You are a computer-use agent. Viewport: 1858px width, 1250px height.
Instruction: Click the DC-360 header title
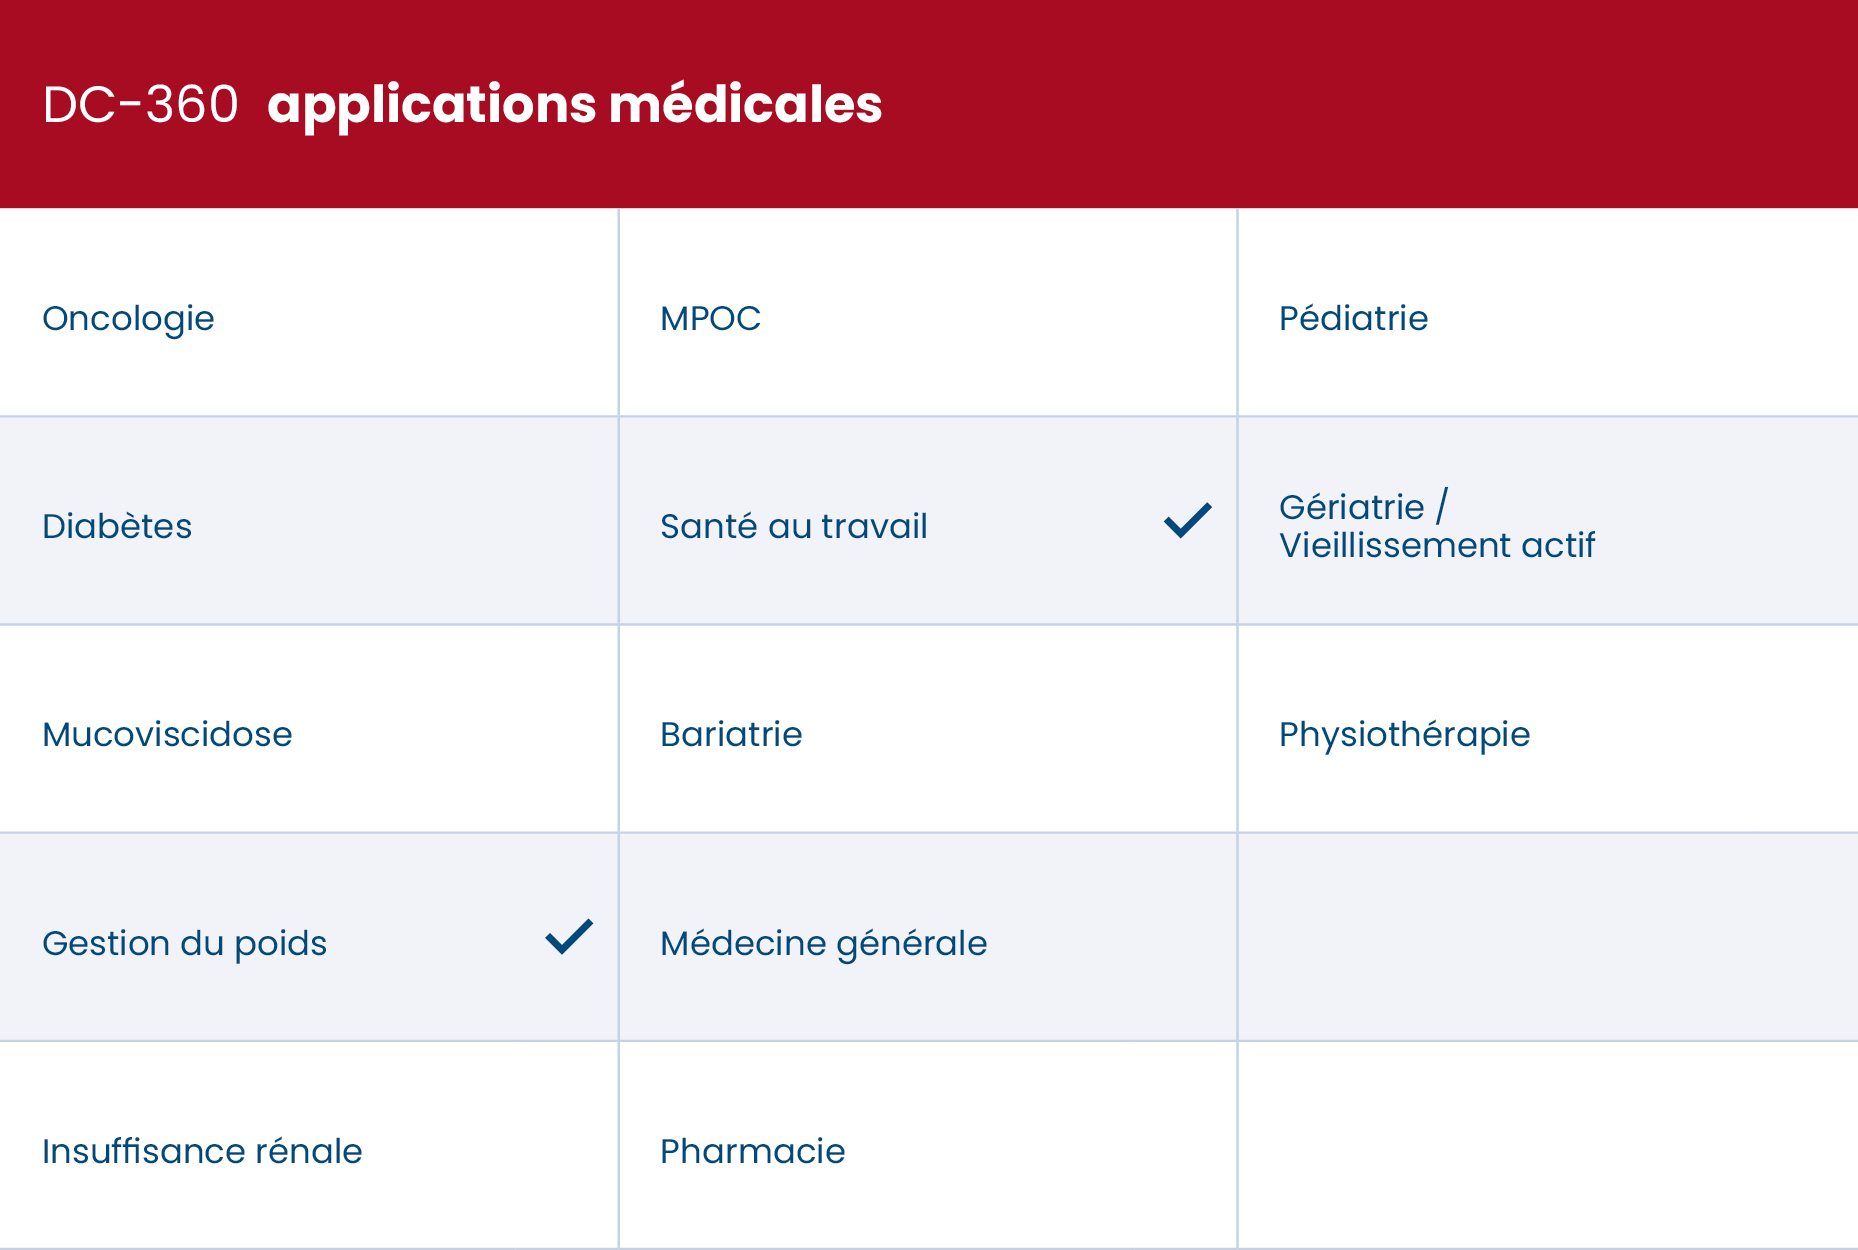click(x=141, y=104)
